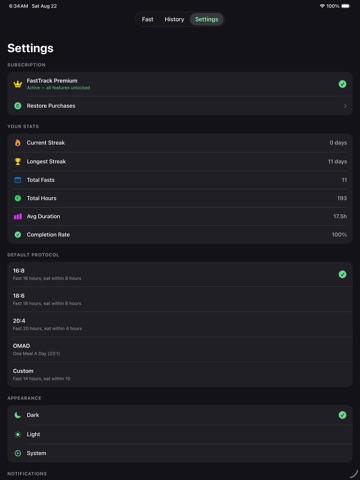This screenshot has height=480, width=360.
Task: Select Light appearance mode
Action: pyautogui.click(x=180, y=434)
